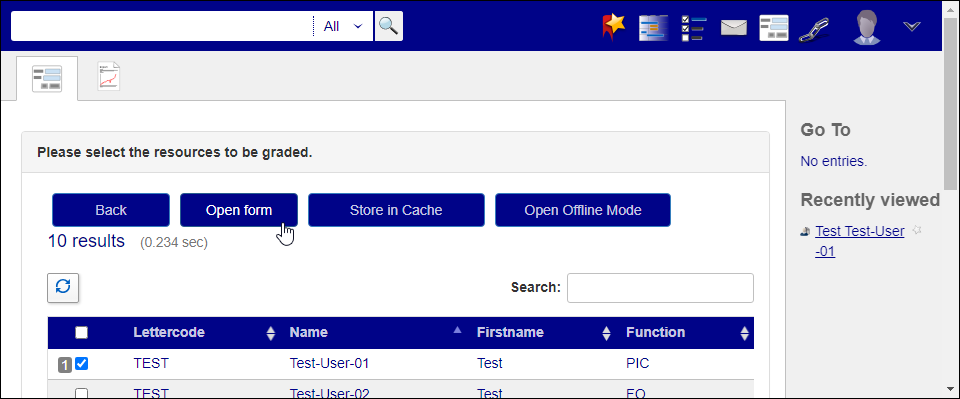
Task: Click 'No entries.' under Go To
Action: (834, 162)
